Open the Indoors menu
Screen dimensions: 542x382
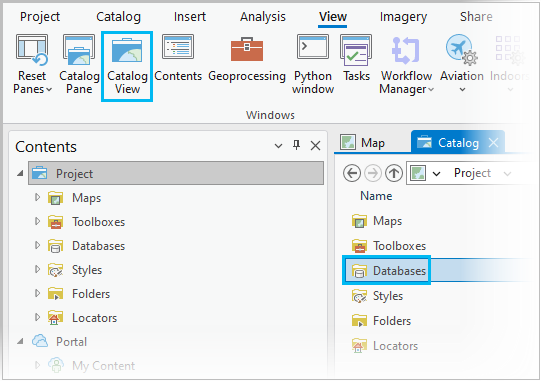(x=510, y=64)
